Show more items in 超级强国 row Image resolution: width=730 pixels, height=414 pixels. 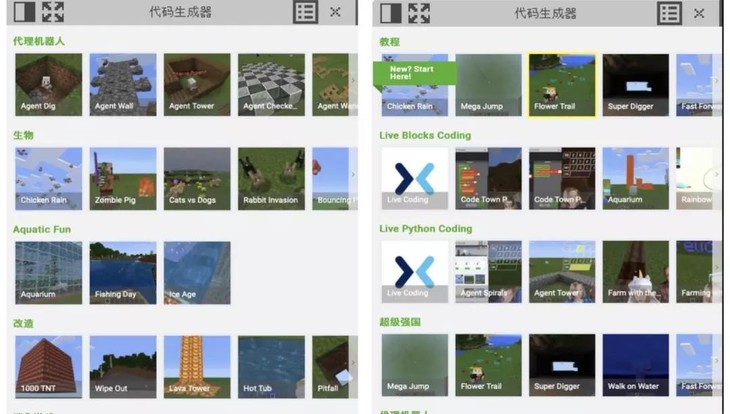point(716,361)
